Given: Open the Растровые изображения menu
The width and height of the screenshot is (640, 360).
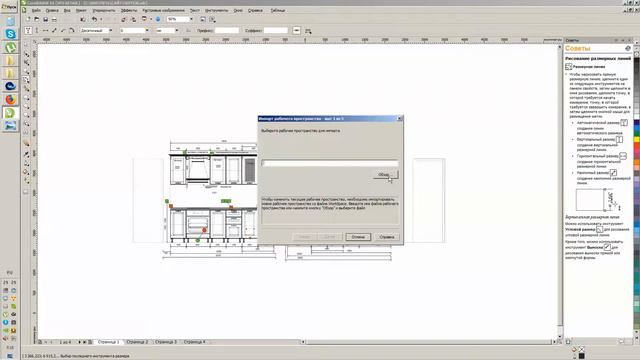Looking at the screenshot, I should coord(163,10).
